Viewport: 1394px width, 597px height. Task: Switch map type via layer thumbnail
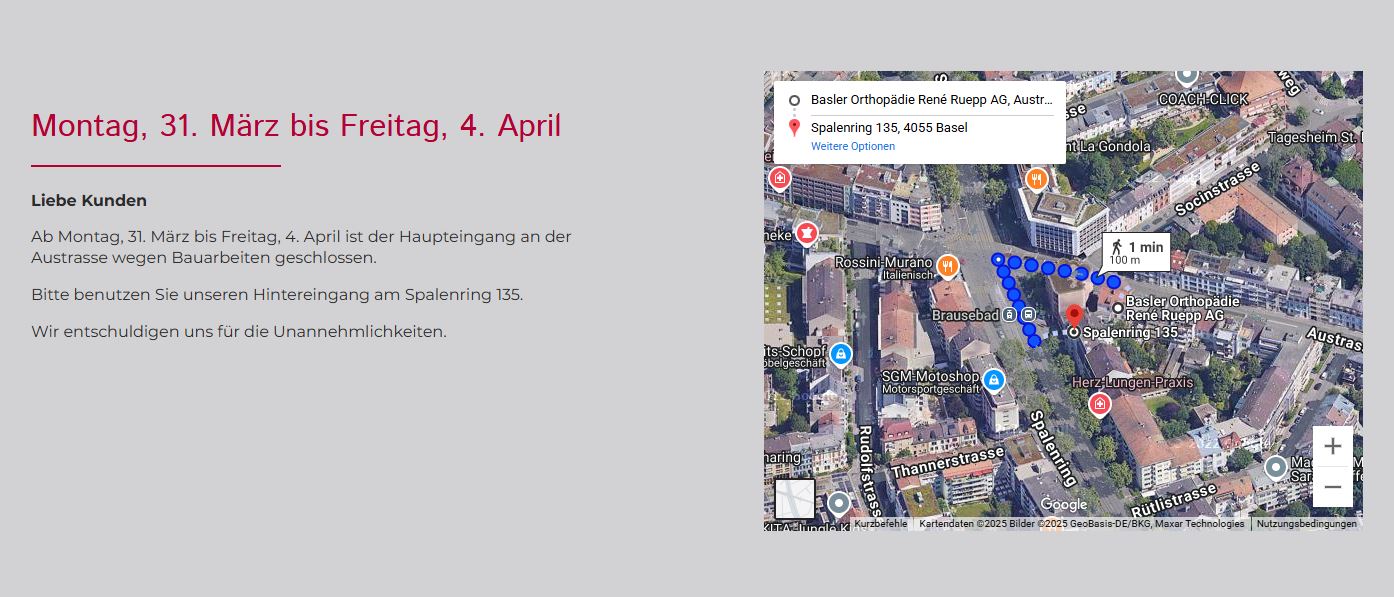pyautogui.click(x=795, y=499)
